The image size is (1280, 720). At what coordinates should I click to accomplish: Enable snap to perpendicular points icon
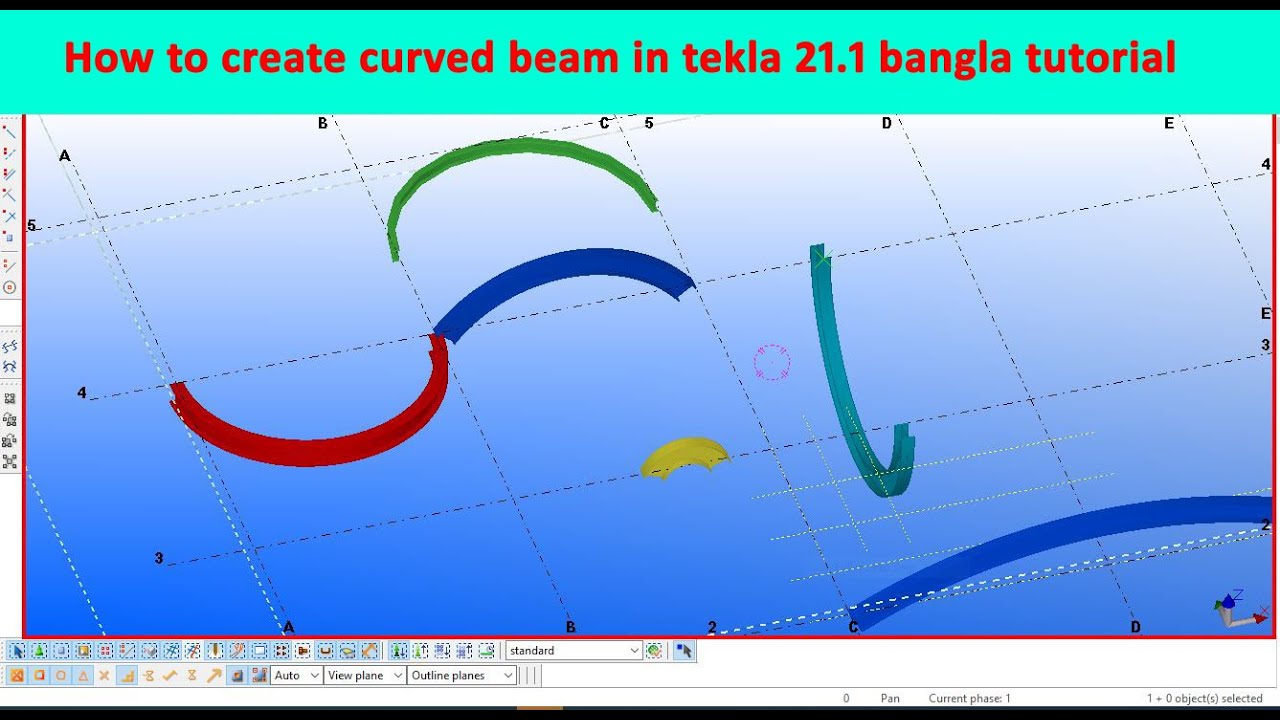127,675
